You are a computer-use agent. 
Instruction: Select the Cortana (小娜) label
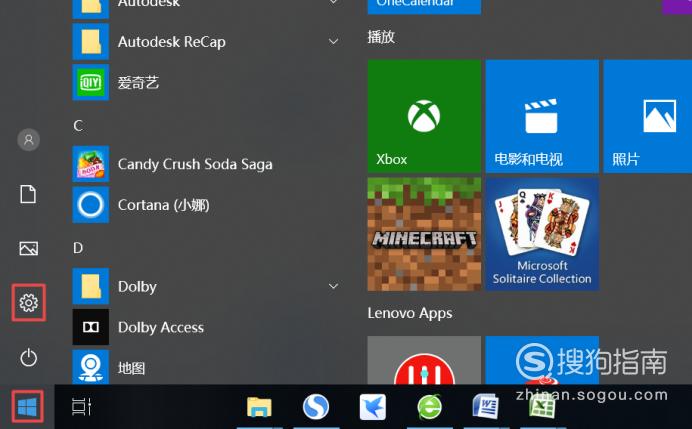point(164,205)
